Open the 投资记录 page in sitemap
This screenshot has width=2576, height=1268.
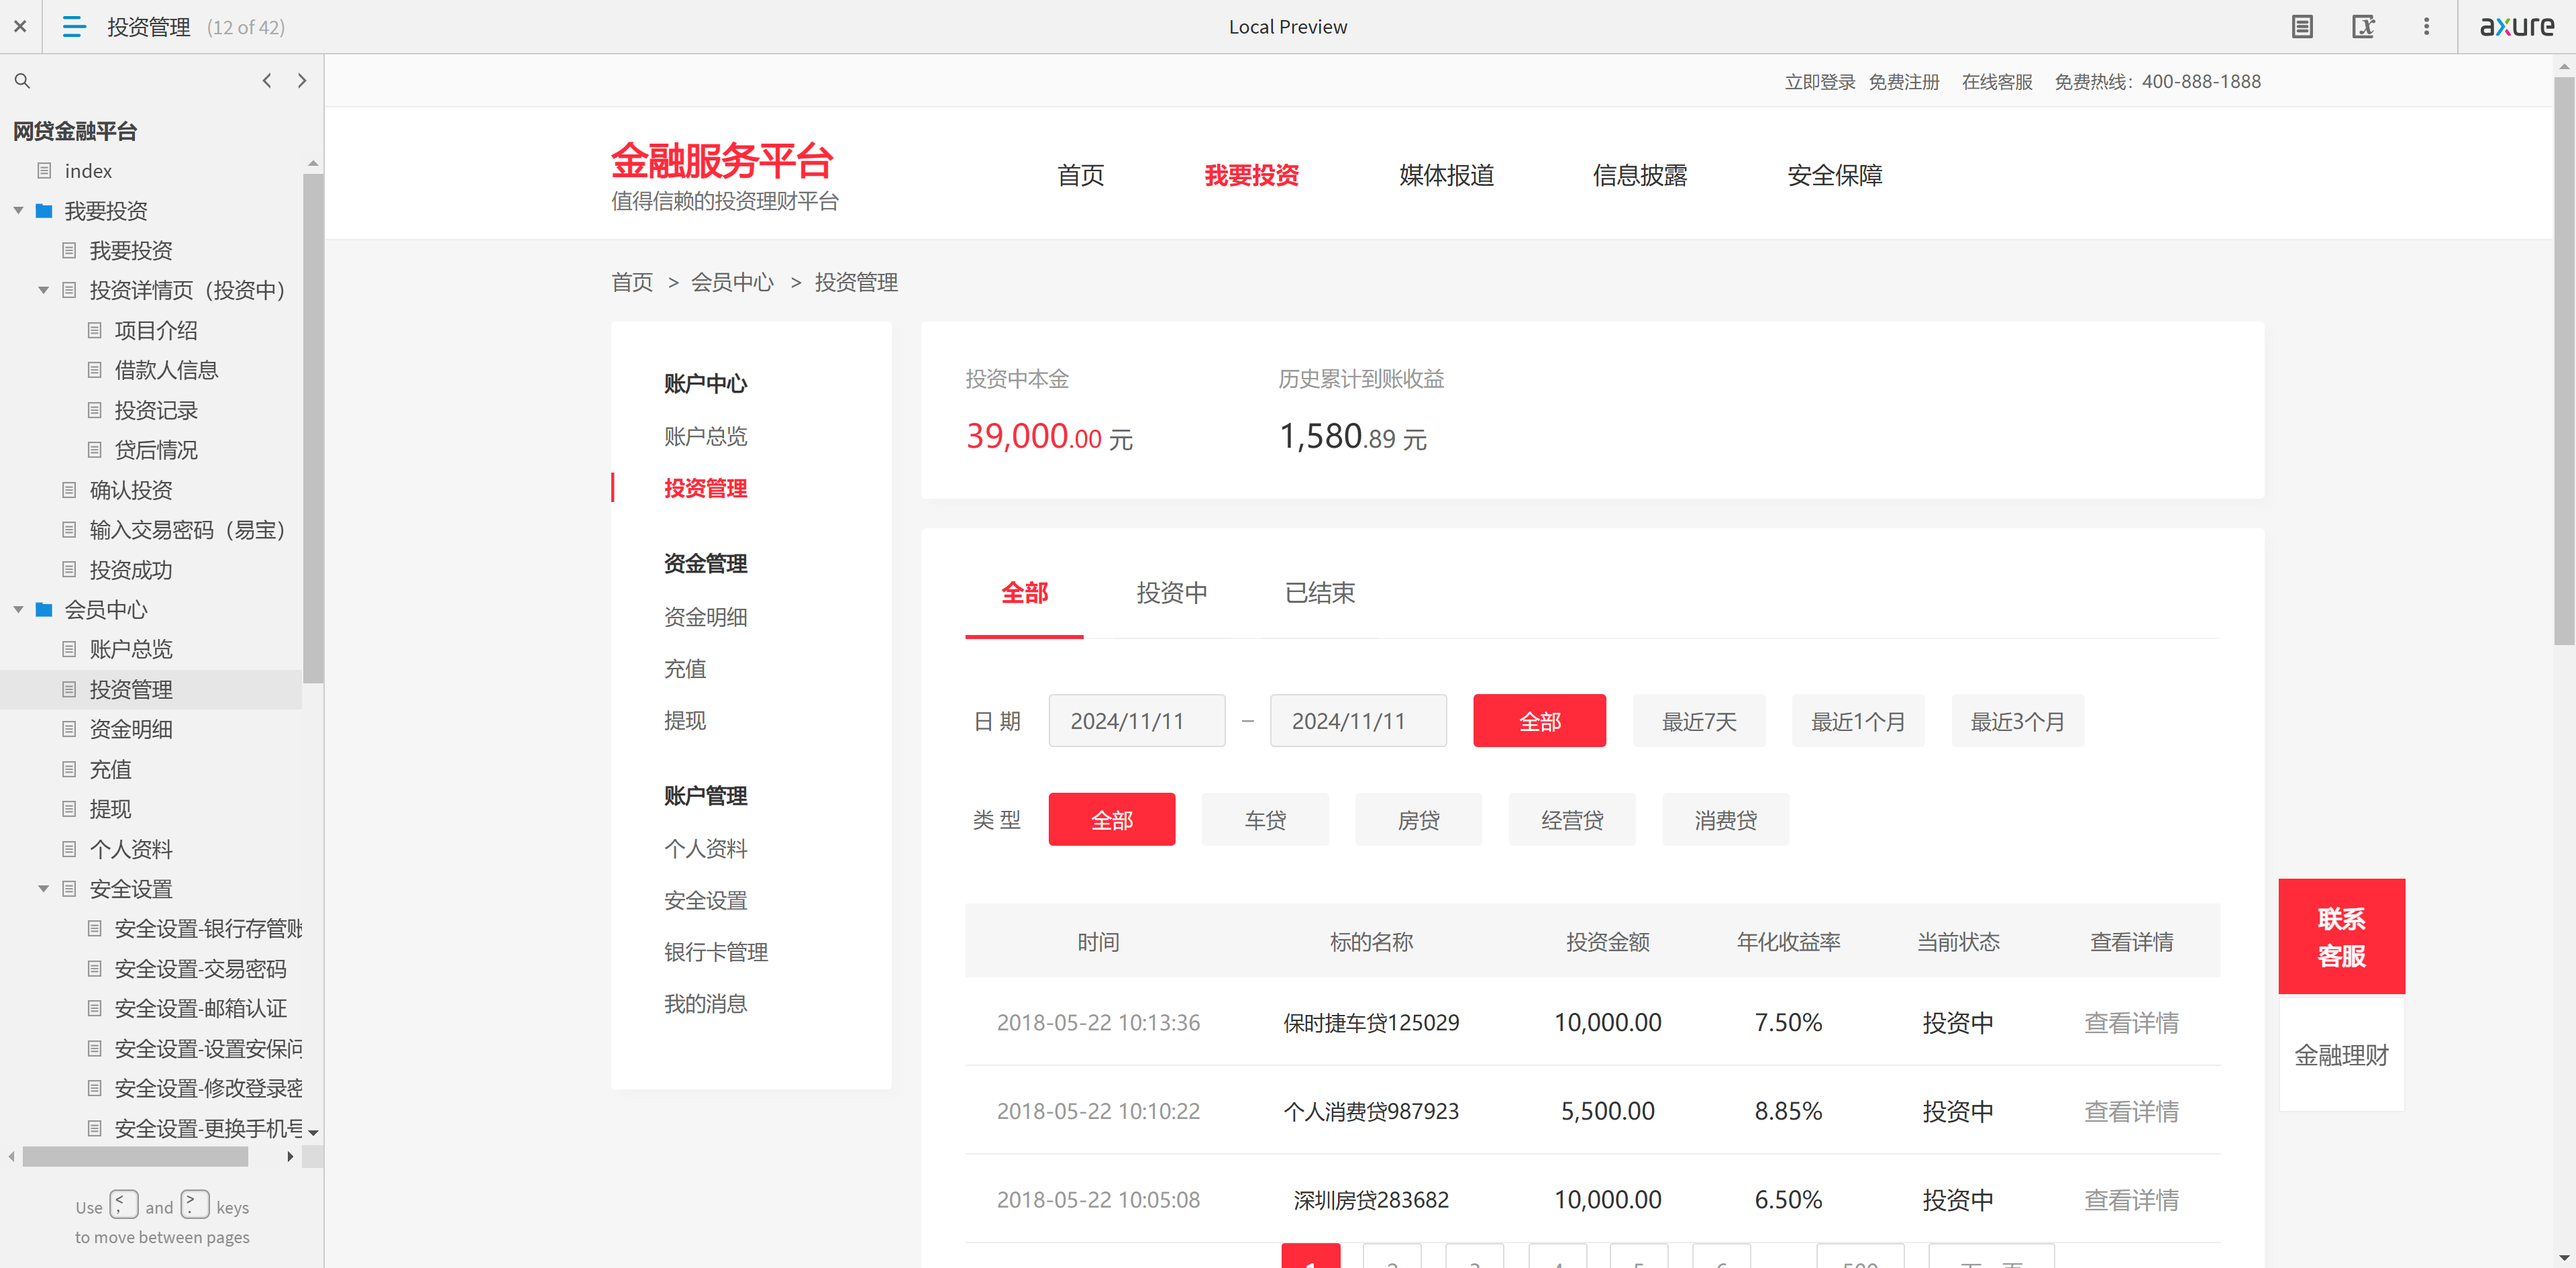pos(156,411)
